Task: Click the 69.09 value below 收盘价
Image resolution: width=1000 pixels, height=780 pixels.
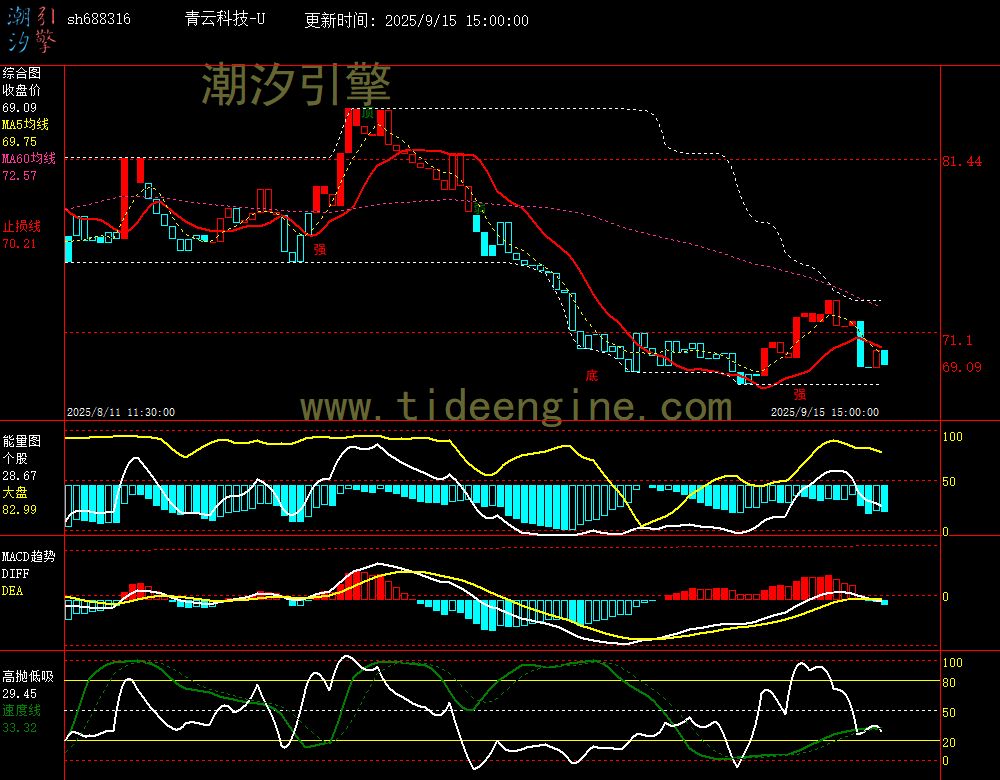Action: [x=20, y=108]
